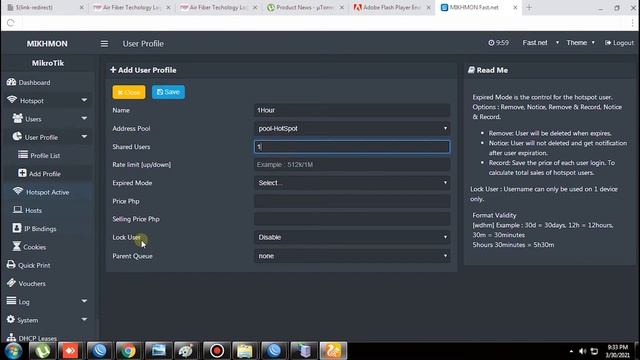Image resolution: width=640 pixels, height=360 pixels.
Task: Switch to the first Air Fiber Techology tab
Action: (x=132, y=8)
